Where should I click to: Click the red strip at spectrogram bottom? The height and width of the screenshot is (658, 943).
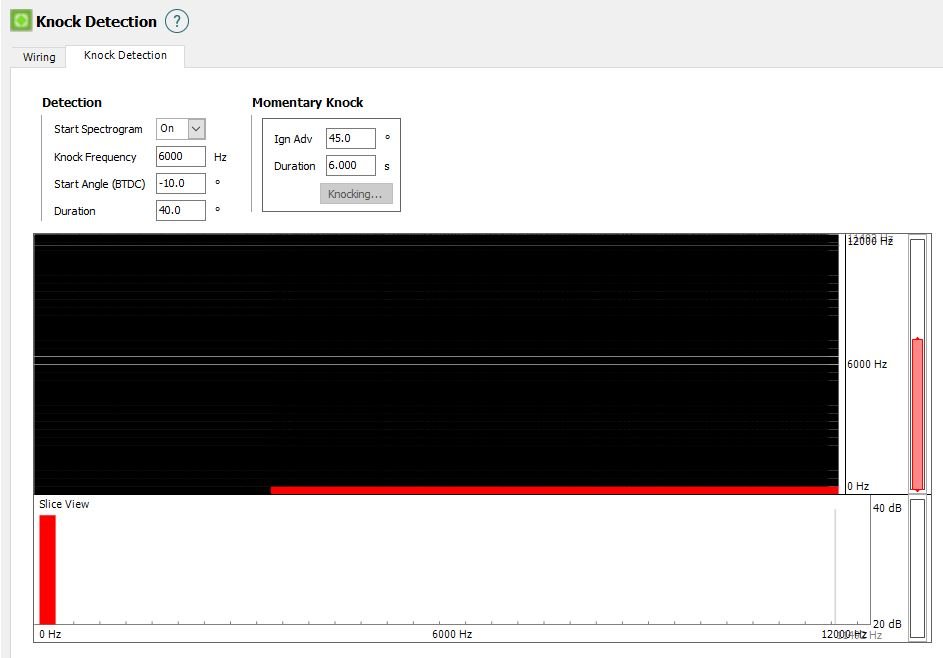(554, 490)
